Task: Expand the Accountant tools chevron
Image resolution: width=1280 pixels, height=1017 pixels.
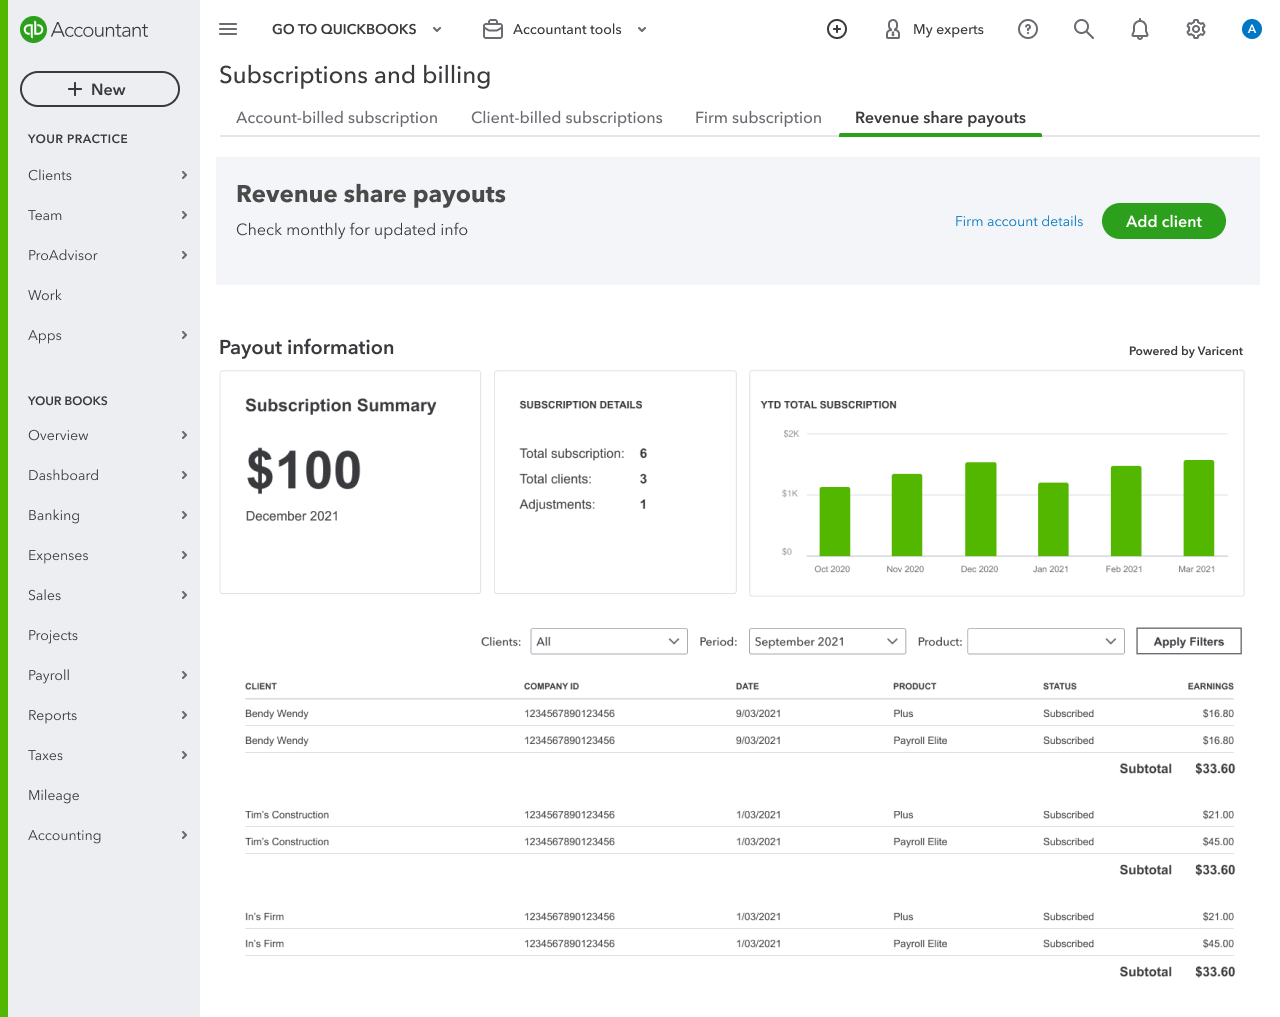Action: 642,29
